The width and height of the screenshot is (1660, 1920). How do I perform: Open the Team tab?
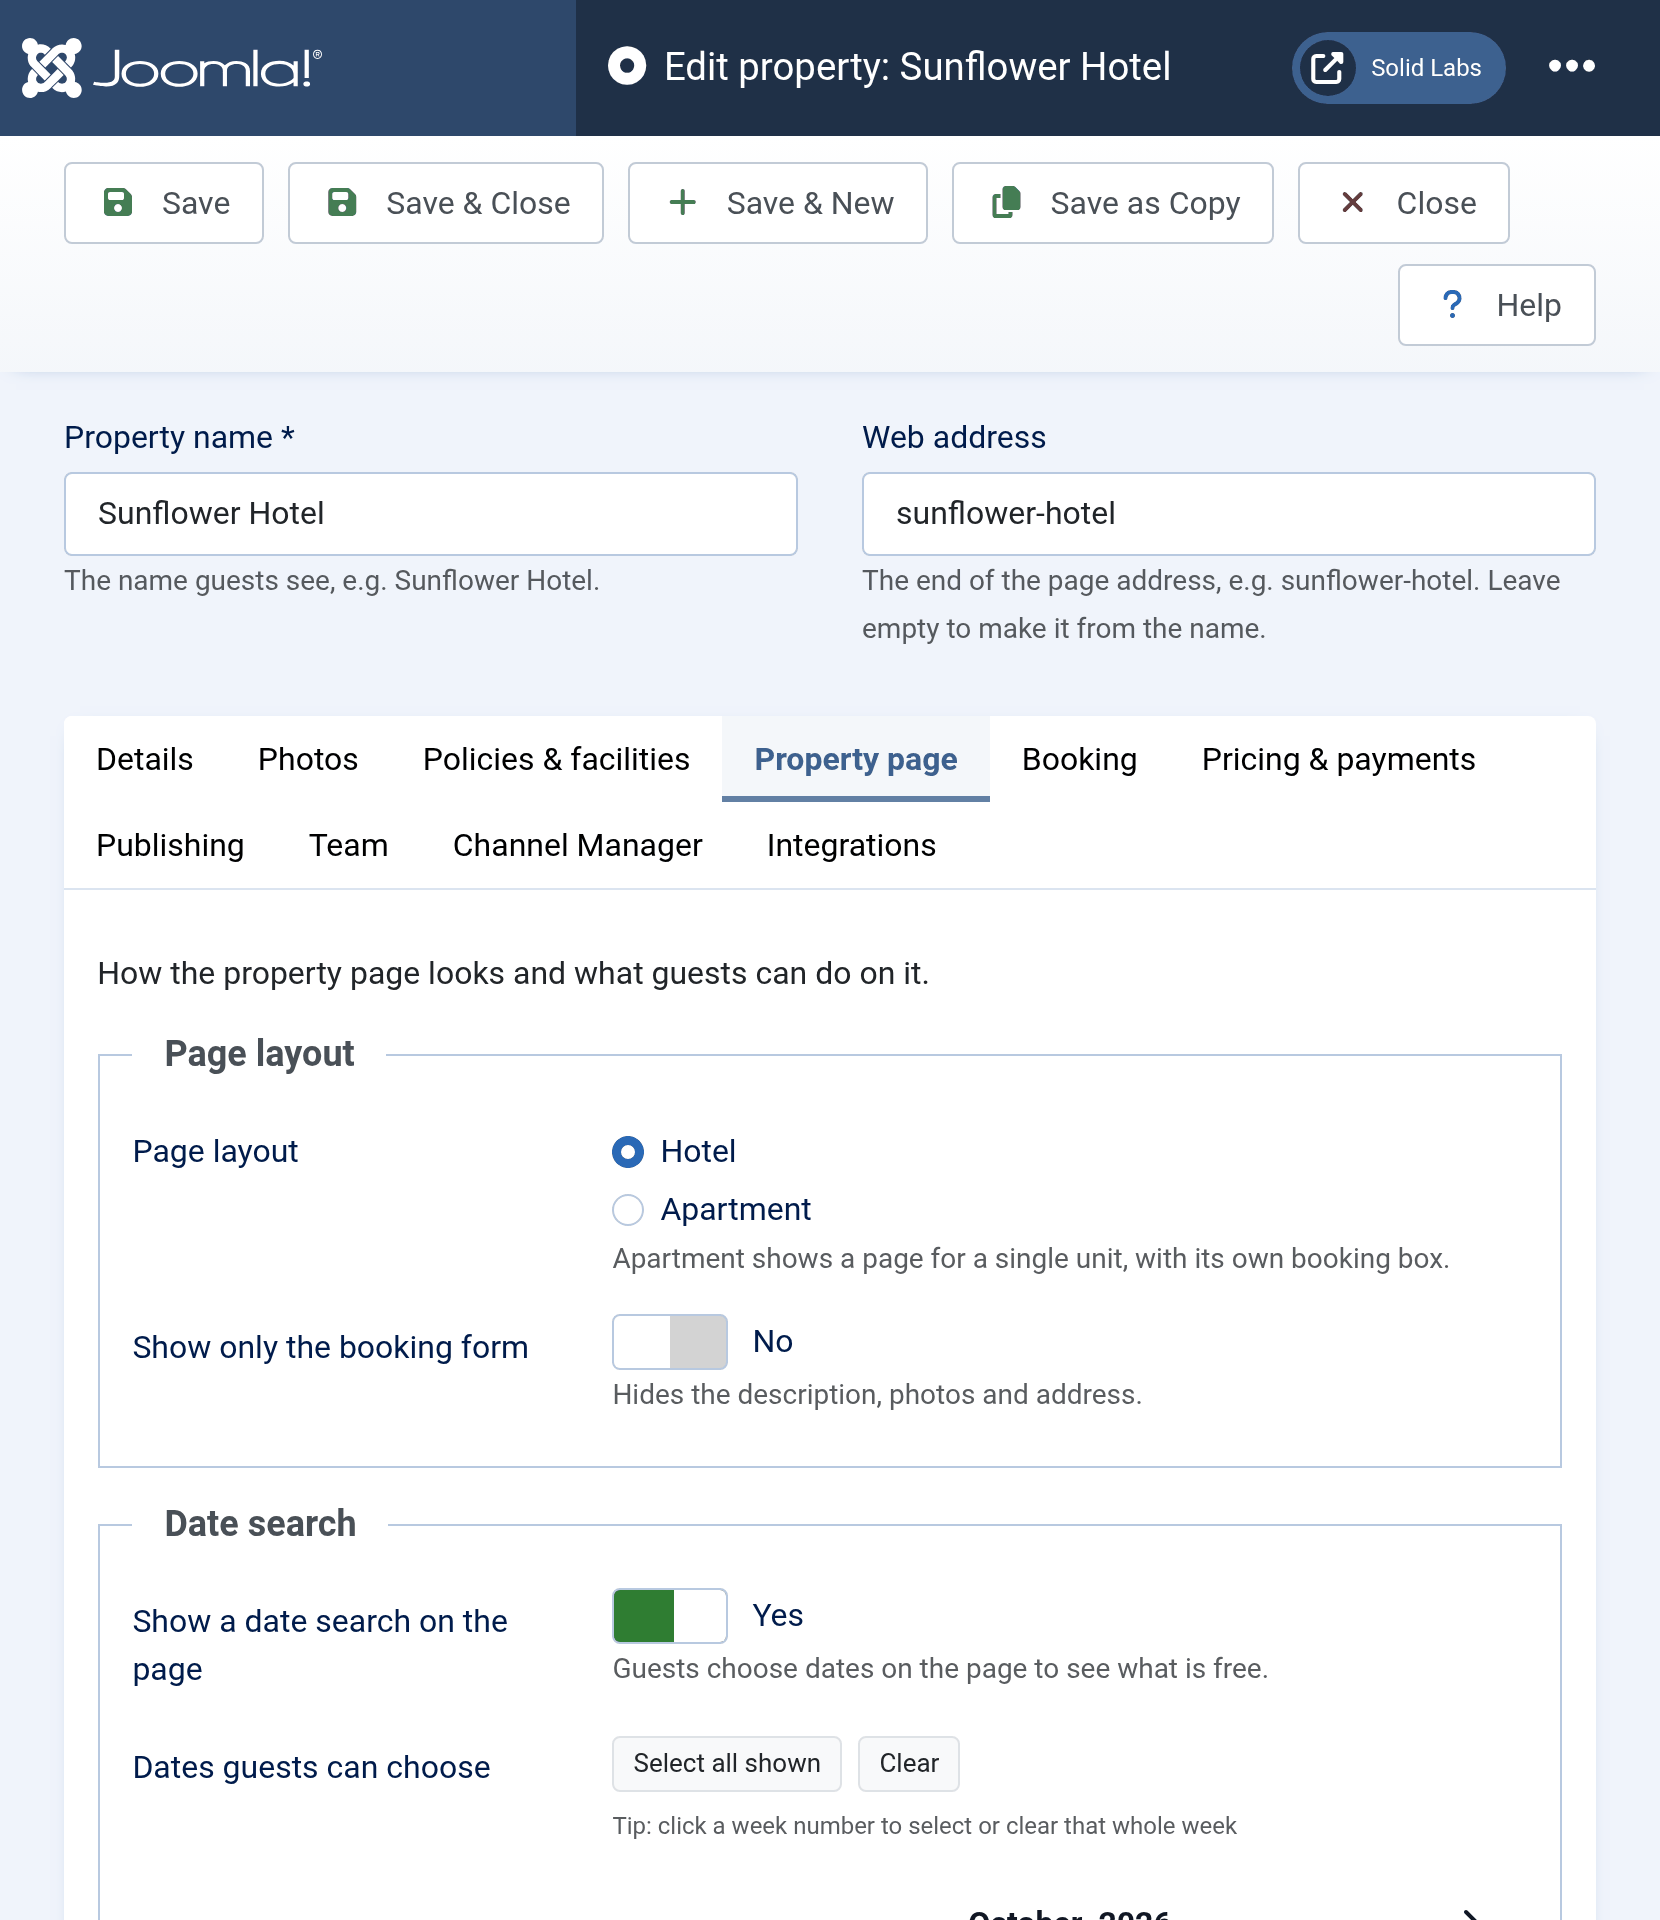click(x=348, y=845)
